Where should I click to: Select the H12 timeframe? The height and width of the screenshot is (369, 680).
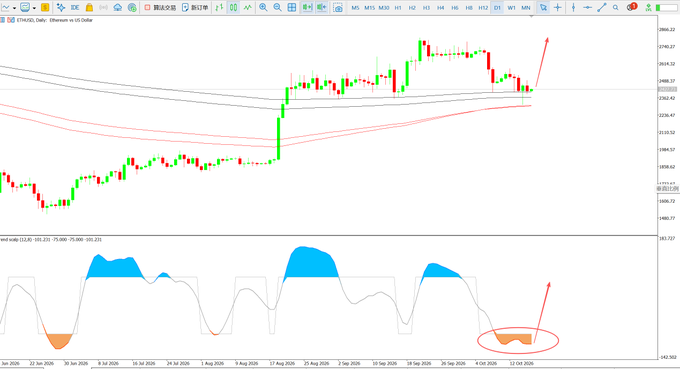(483, 8)
